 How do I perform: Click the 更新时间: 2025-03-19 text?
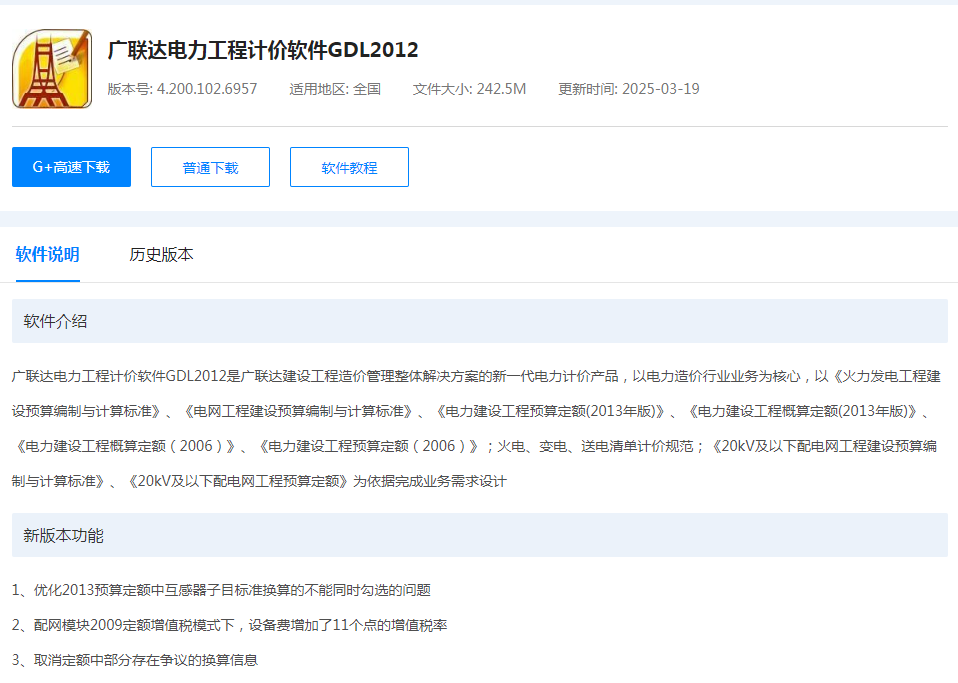629,89
